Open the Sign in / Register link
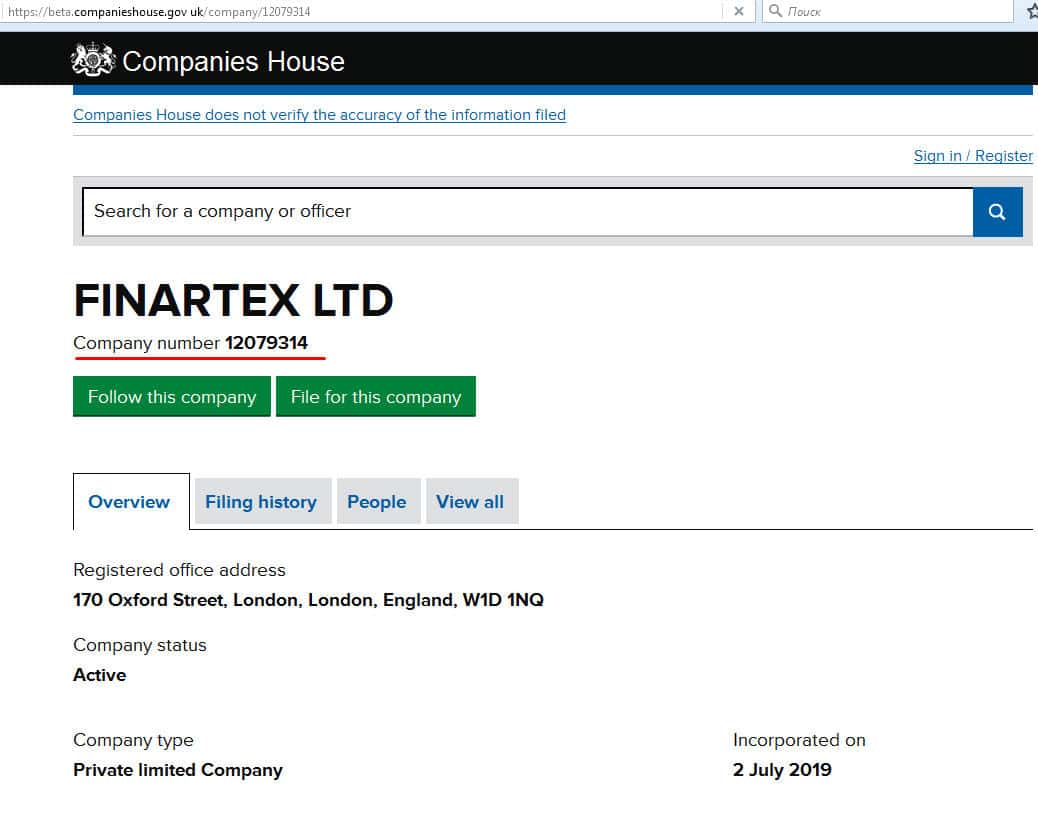 tap(972, 156)
